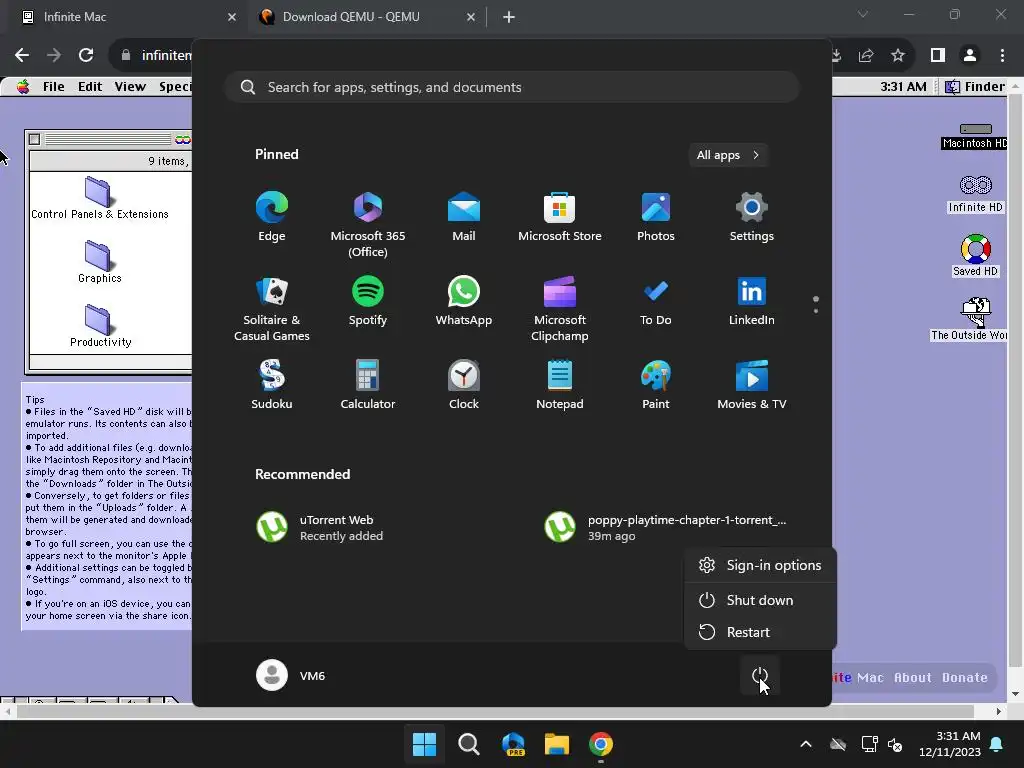Viewport: 1024px width, 768px height.
Task: Open LinkedIn
Action: (x=752, y=301)
